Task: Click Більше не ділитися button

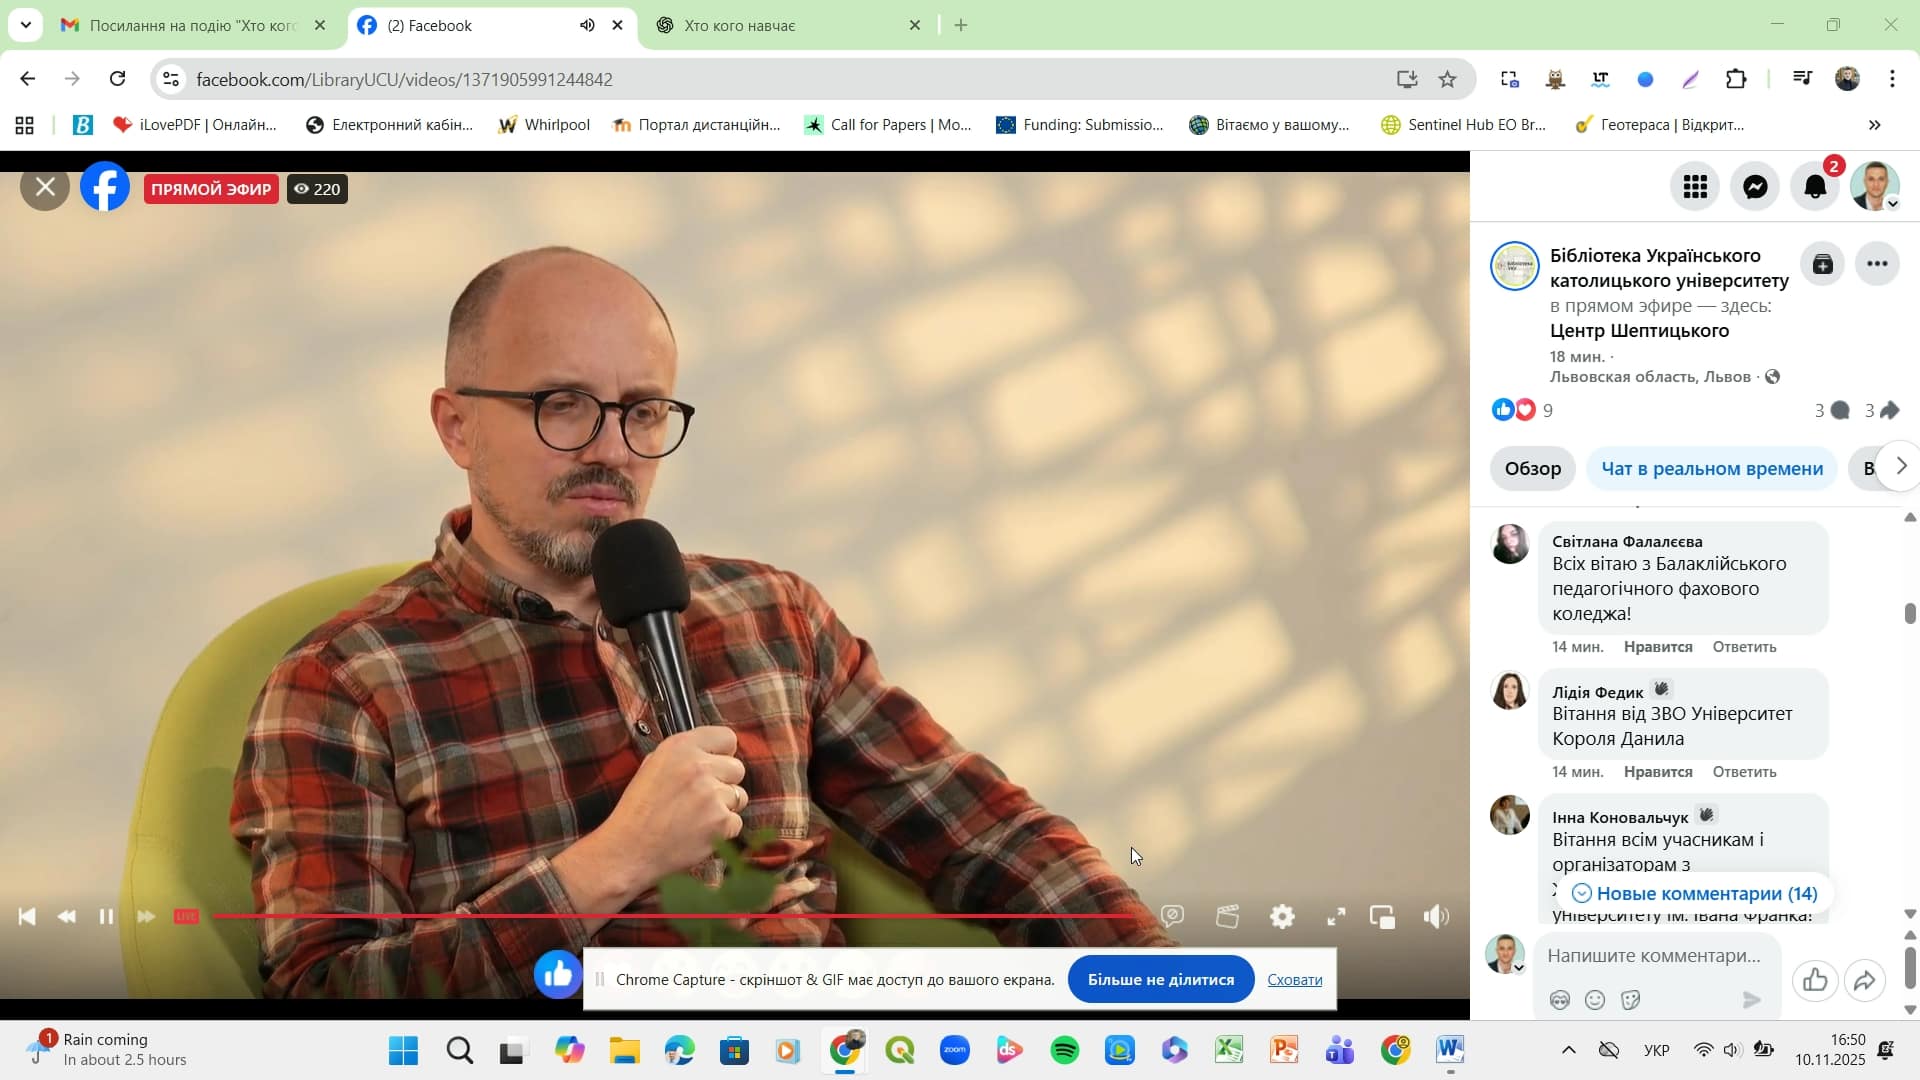Action: [x=1160, y=980]
